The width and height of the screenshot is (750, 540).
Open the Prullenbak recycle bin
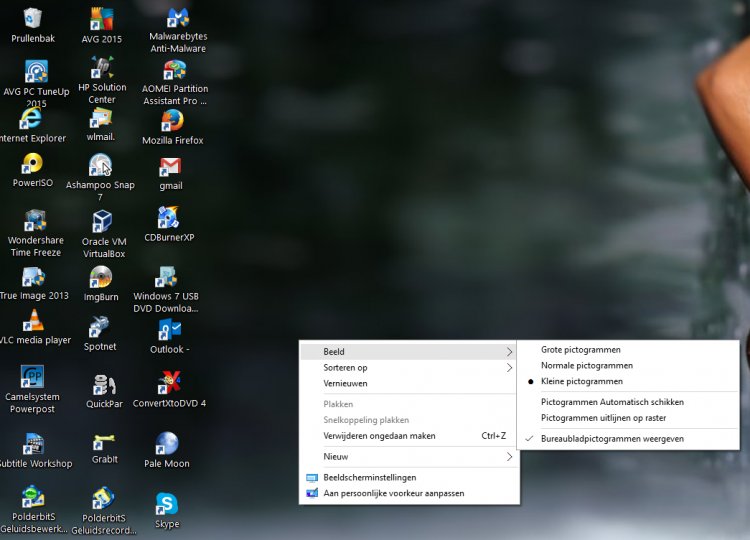33,19
